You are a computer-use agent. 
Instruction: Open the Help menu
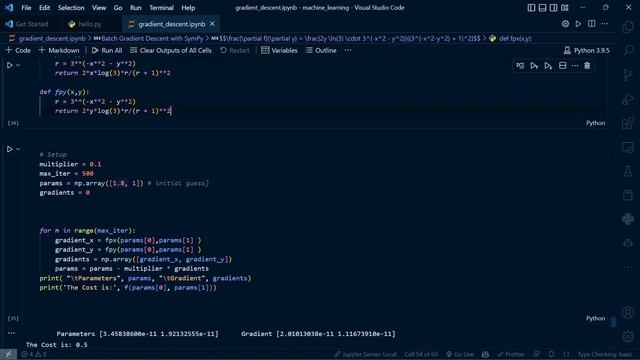188,8
